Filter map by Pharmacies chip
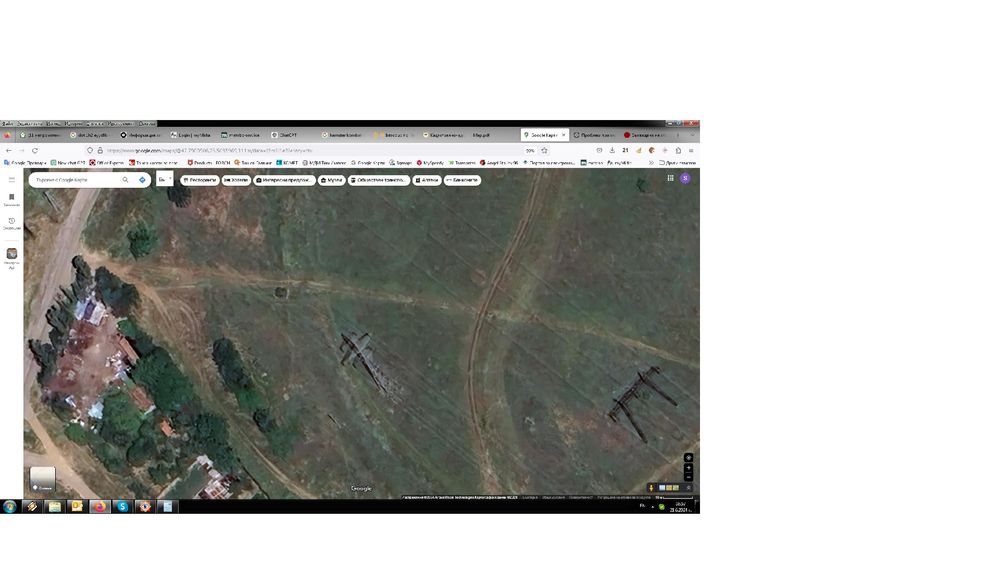Screen dimensions: 1000x563 click(x=427, y=180)
